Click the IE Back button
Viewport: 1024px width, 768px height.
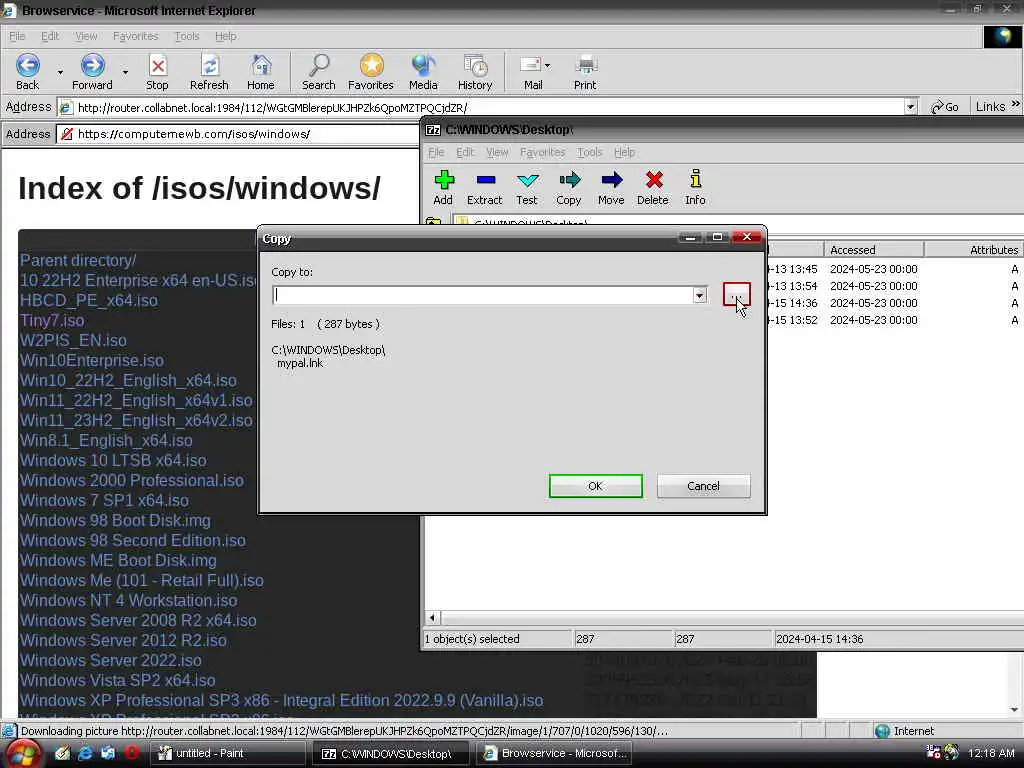point(27,72)
